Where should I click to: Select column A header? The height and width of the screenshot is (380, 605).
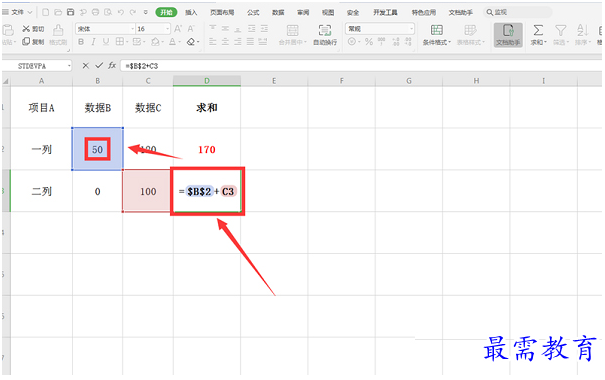click(x=41, y=81)
